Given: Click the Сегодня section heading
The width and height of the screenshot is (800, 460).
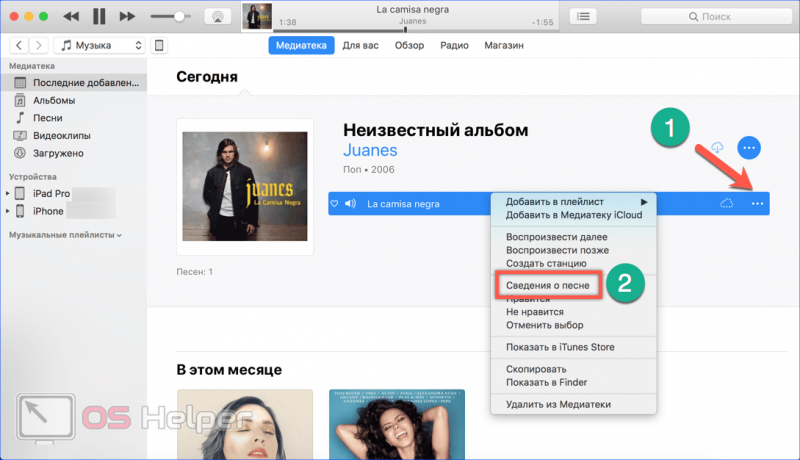Looking at the screenshot, I should [207, 77].
